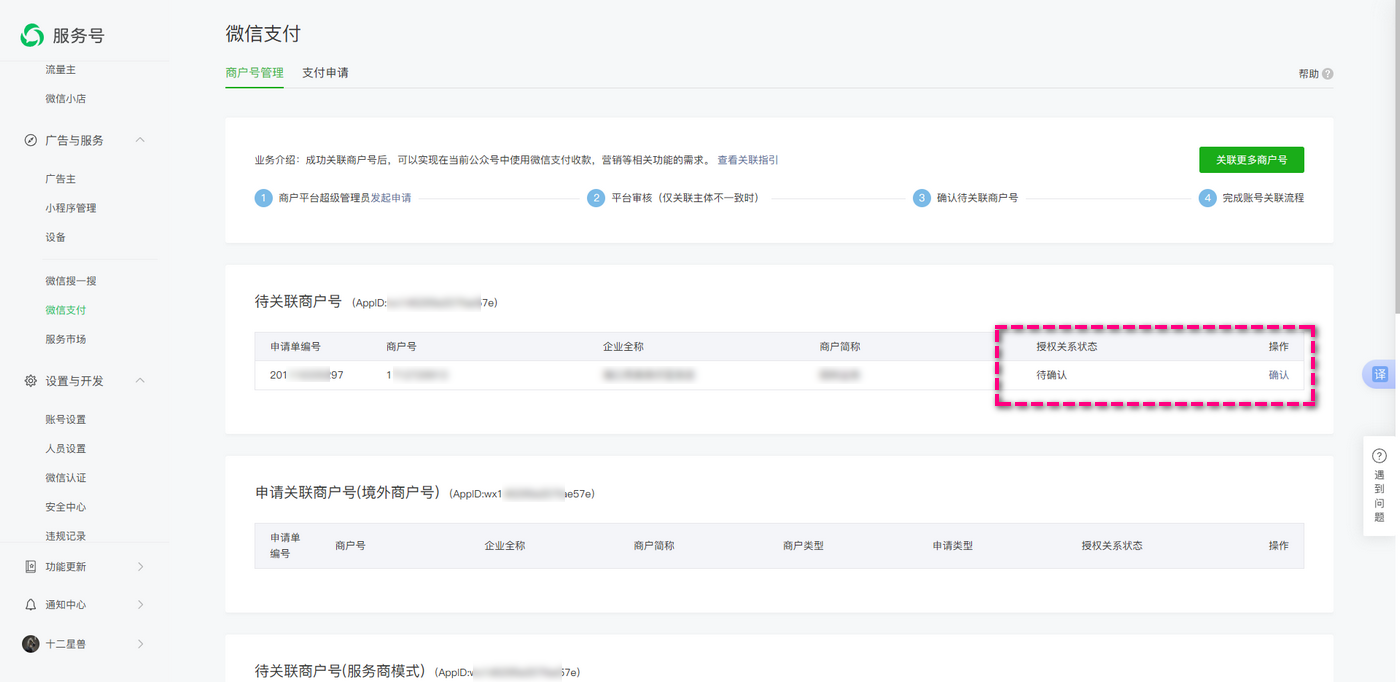Viewport: 1400px width, 682px height.
Task: Click the 待关联商户号 section heading
Action: coord(299,301)
